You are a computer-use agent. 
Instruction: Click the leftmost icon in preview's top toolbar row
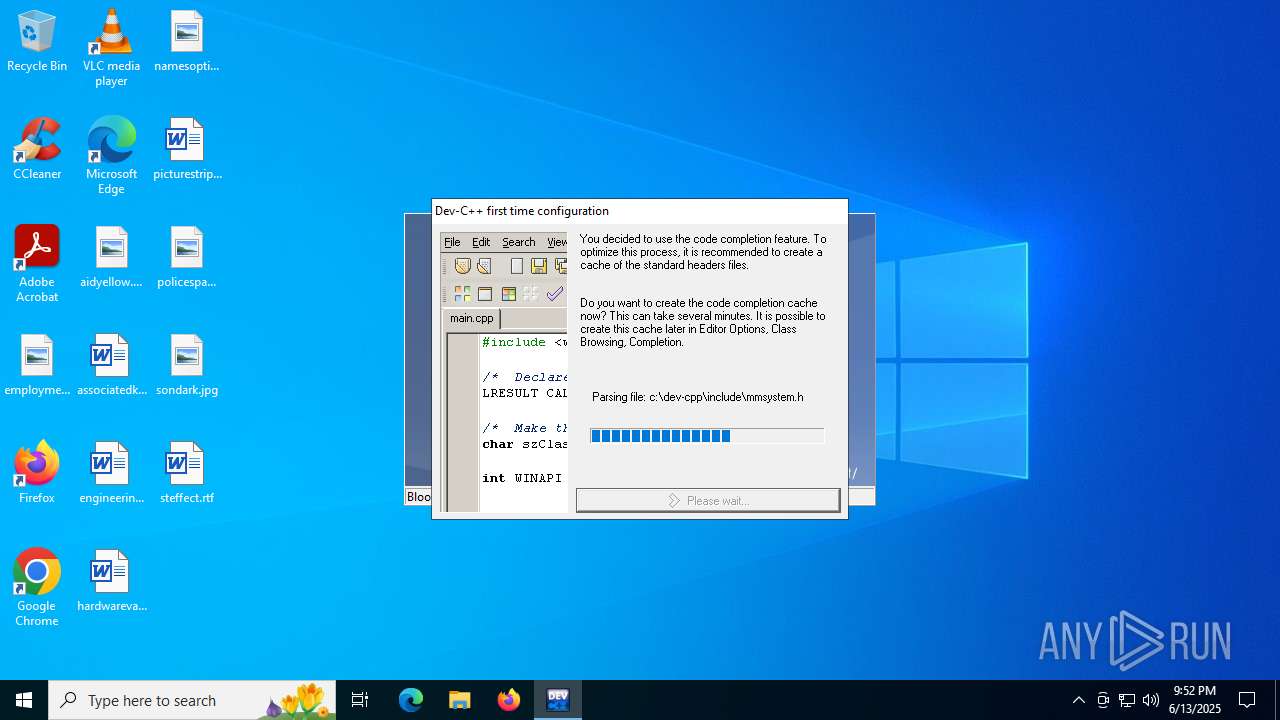(x=462, y=266)
